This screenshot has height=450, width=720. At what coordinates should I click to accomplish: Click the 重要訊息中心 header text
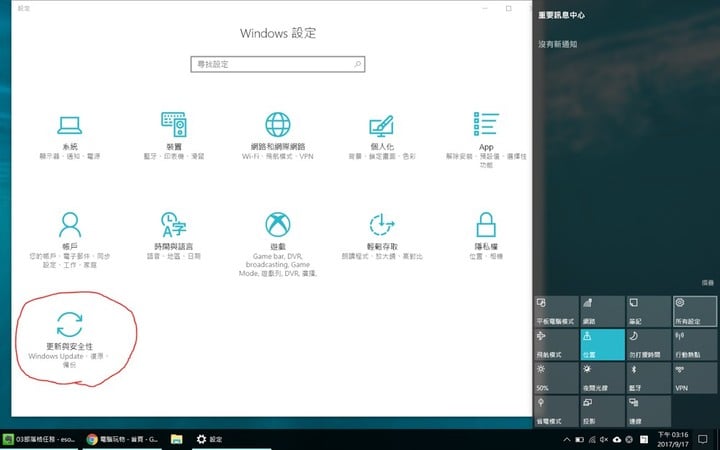point(561,15)
